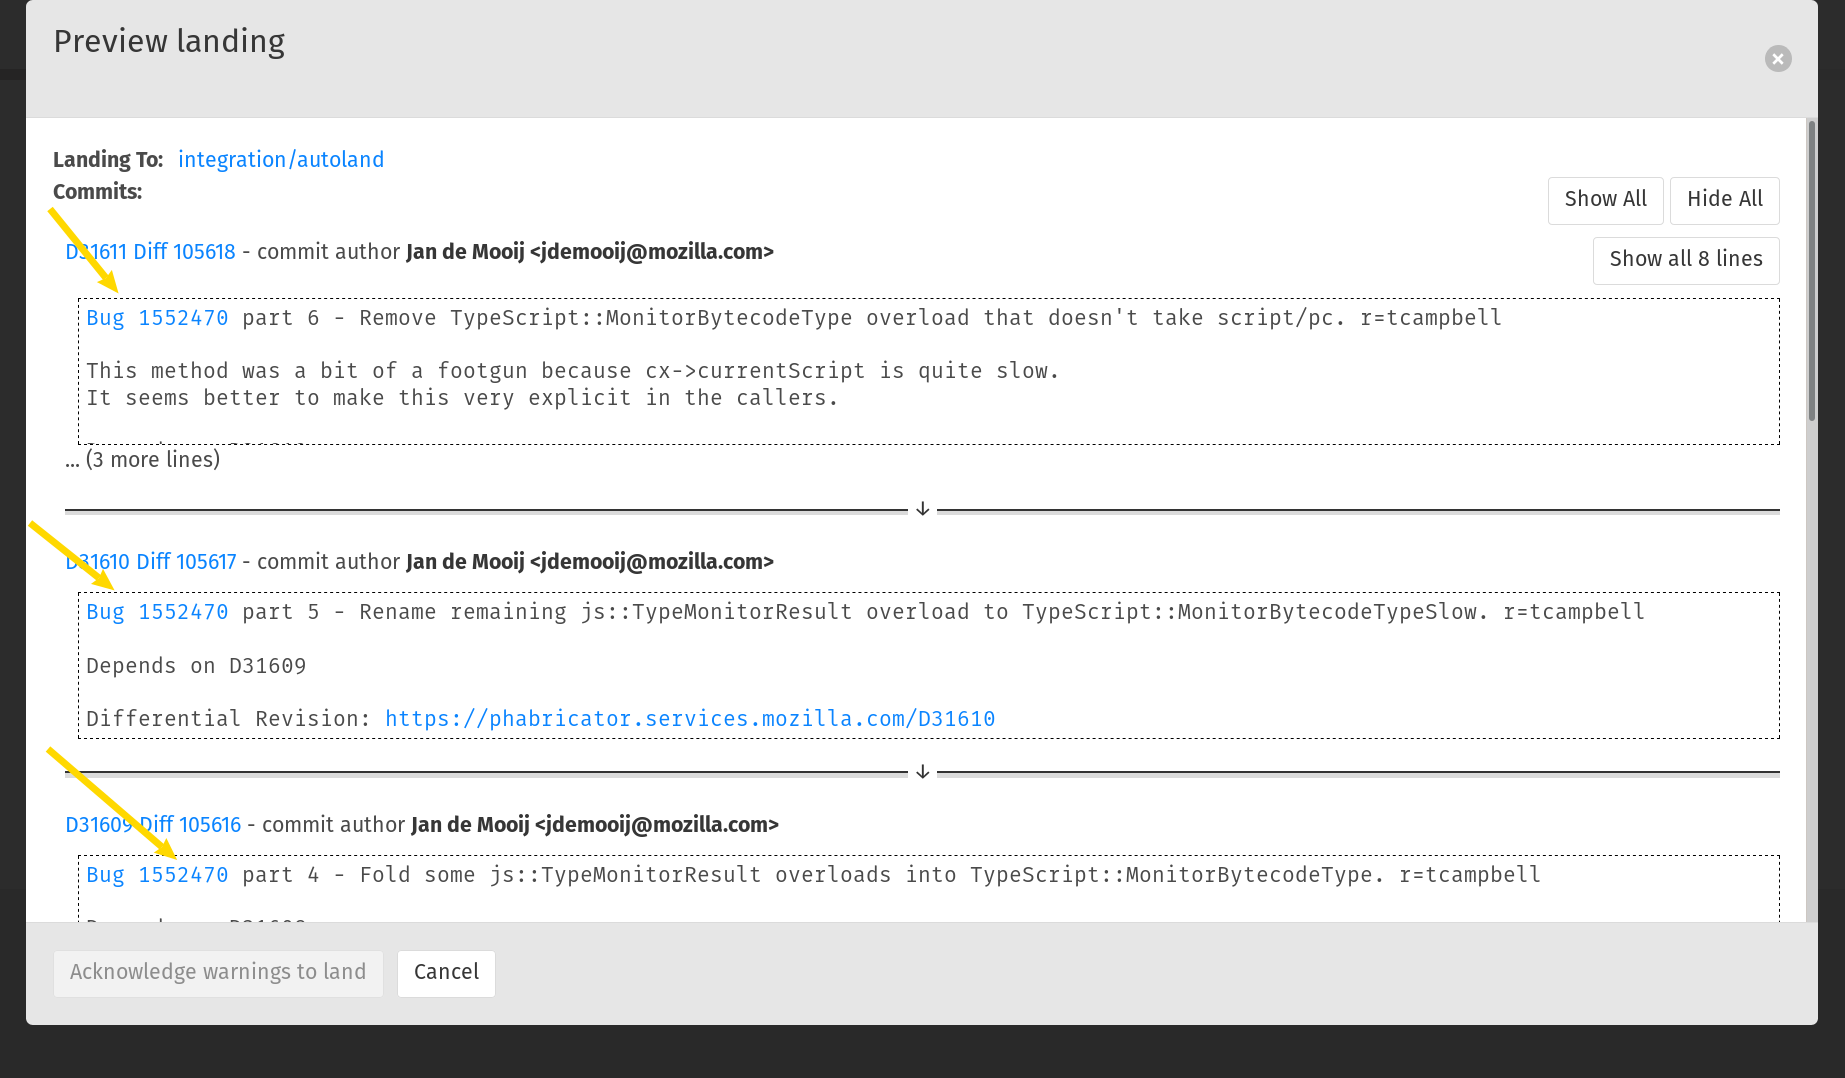The height and width of the screenshot is (1078, 1845).
Task: Close the Preview landing dialog
Action: [1777, 59]
